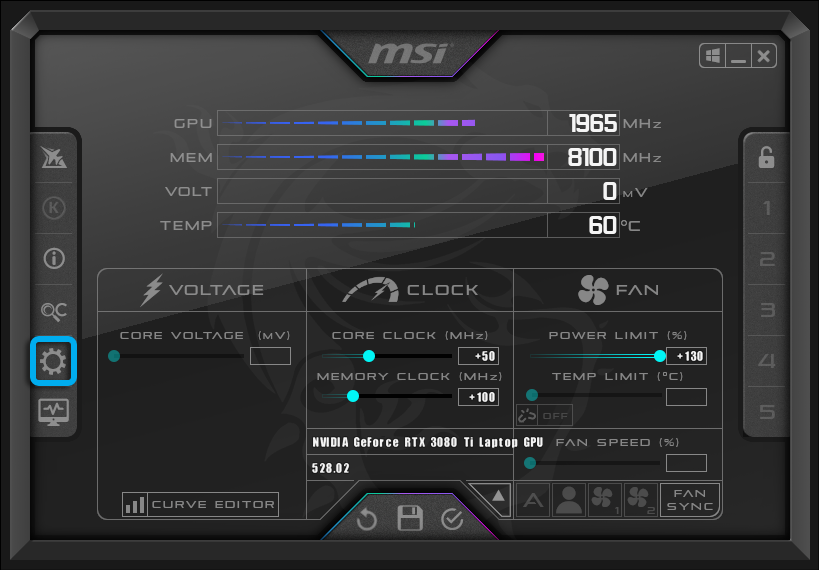Image resolution: width=819 pixels, height=570 pixels.
Task: Select profile slot 4
Action: point(766,361)
